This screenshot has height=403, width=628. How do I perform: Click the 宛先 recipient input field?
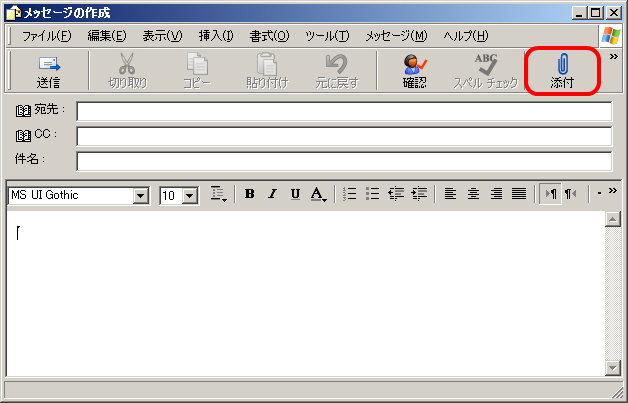(x=344, y=111)
